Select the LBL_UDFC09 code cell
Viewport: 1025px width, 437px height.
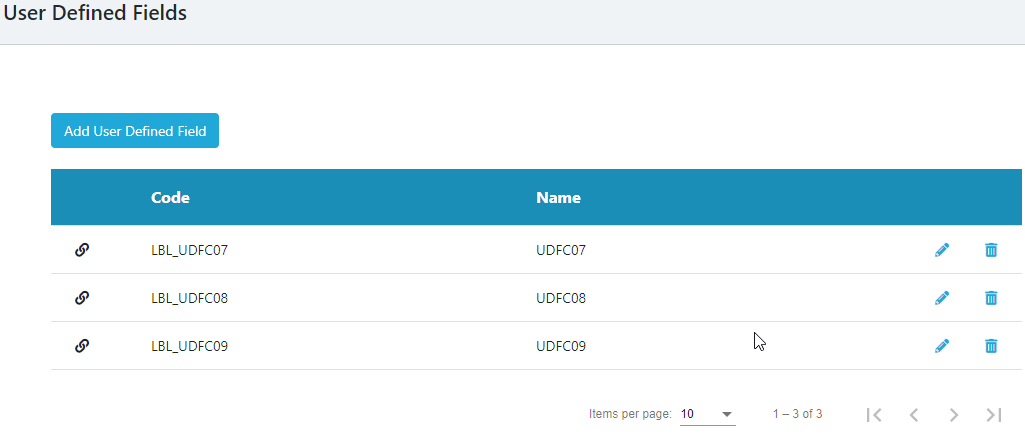click(190, 346)
